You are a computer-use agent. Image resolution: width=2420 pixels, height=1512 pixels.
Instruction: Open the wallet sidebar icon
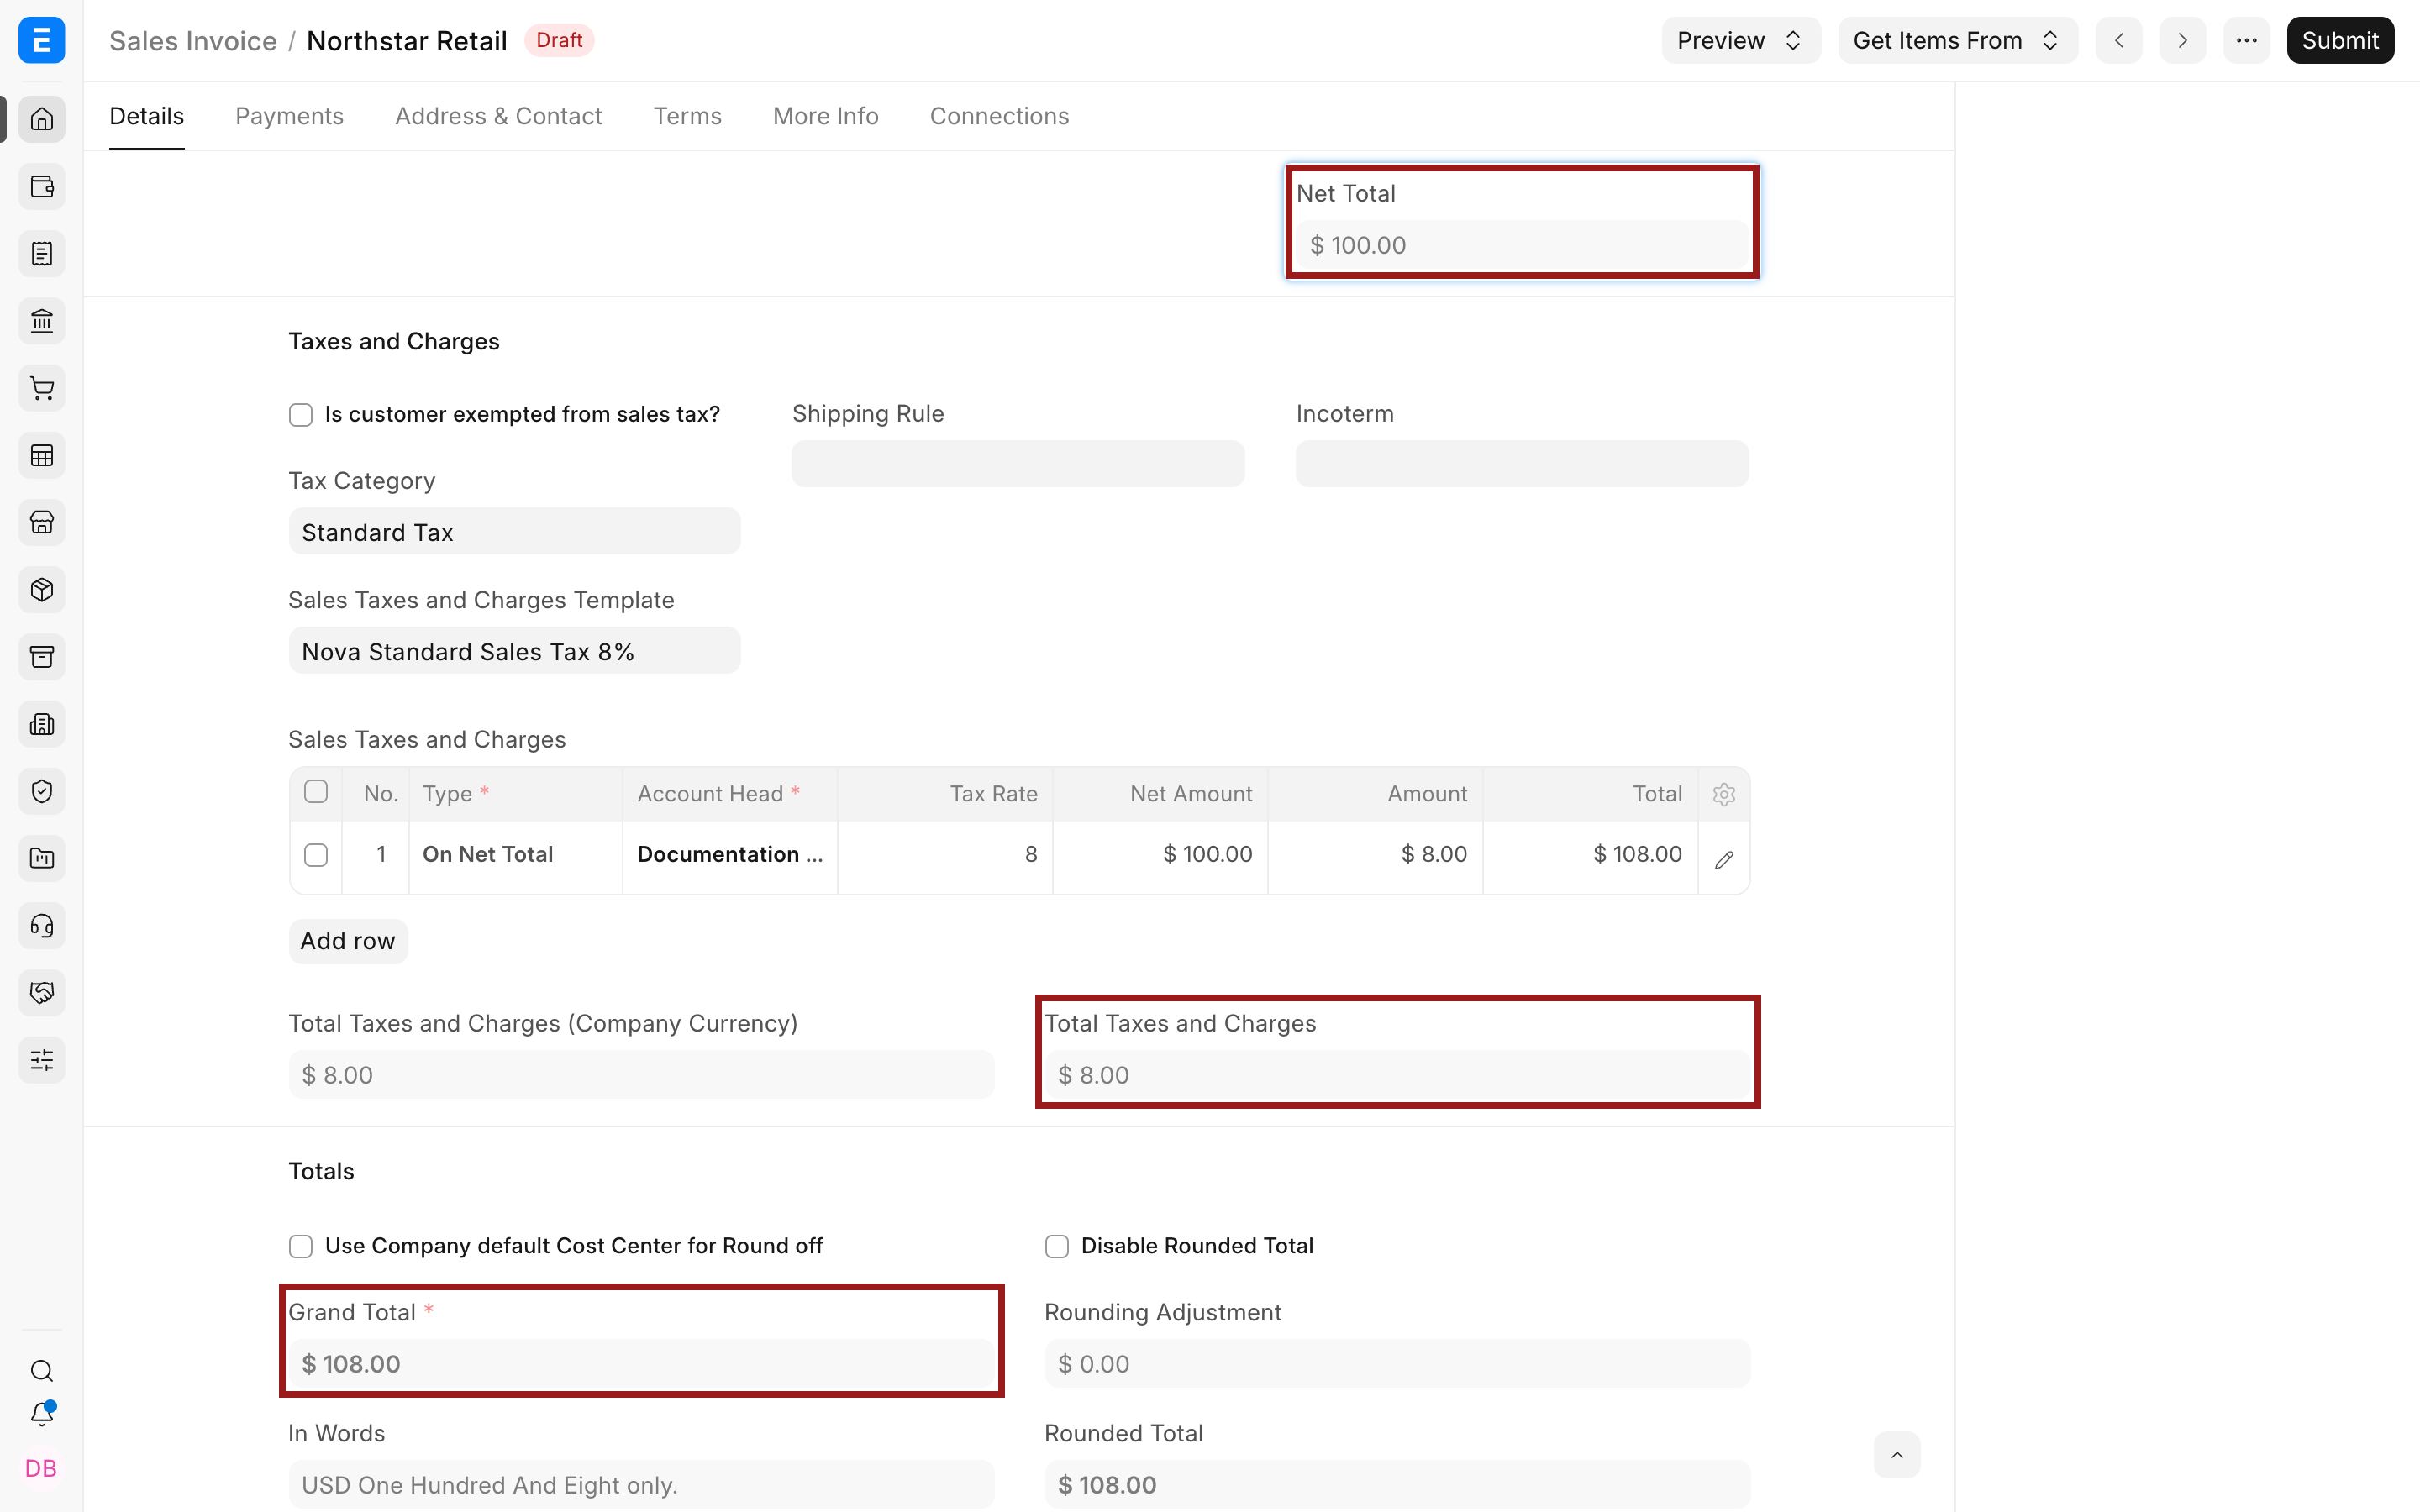click(42, 187)
